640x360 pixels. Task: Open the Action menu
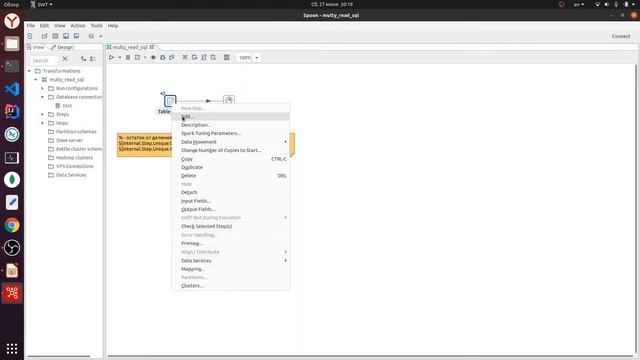pyautogui.click(x=78, y=26)
